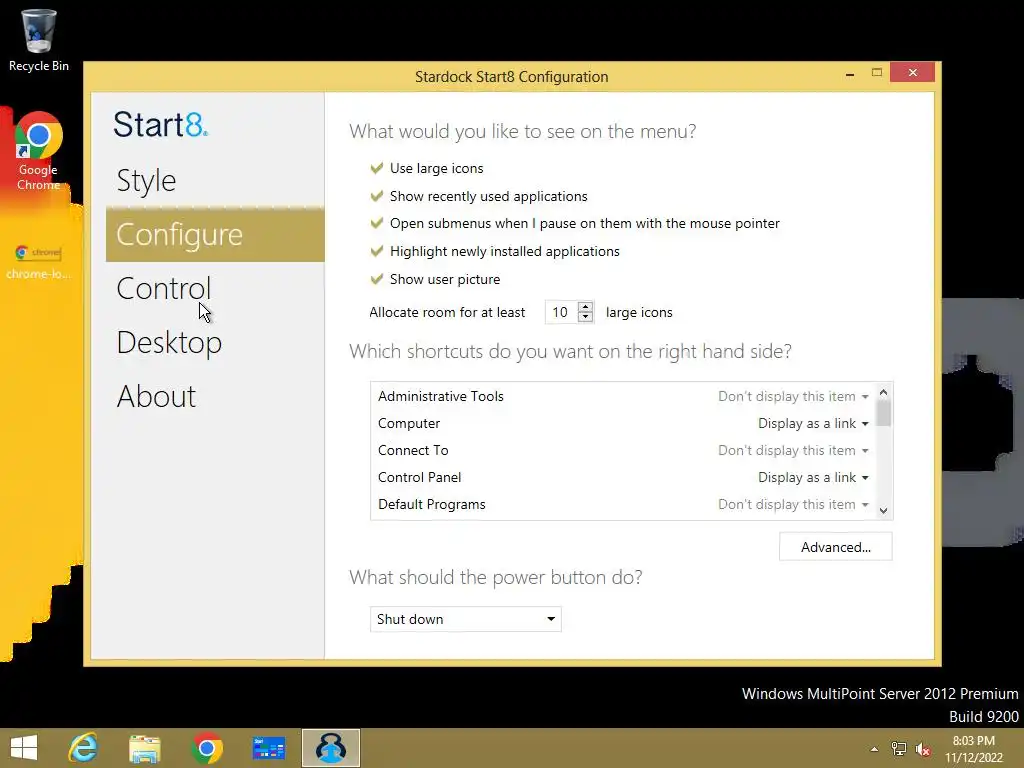Maximize the Start8 Configuration window

(877, 72)
